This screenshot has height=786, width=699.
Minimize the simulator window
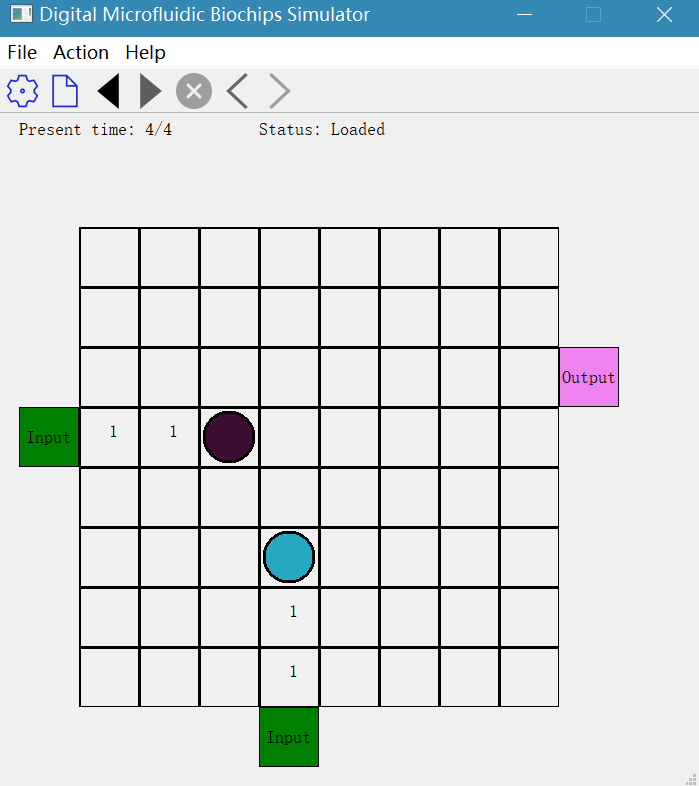point(525,15)
